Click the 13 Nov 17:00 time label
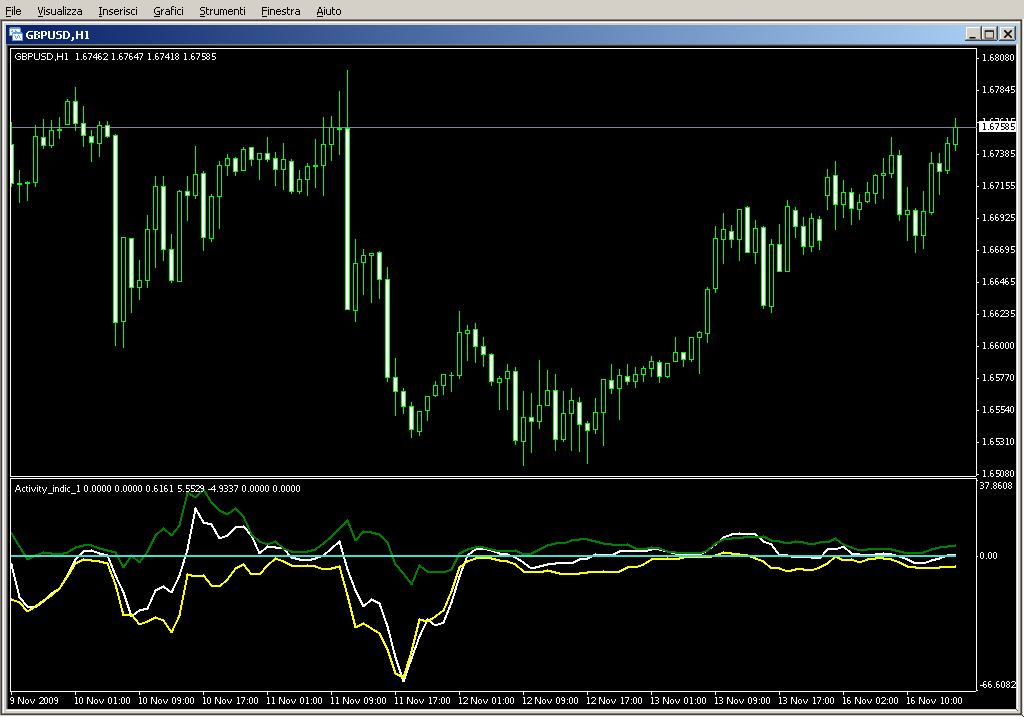This screenshot has height=717, width=1024. [806, 701]
